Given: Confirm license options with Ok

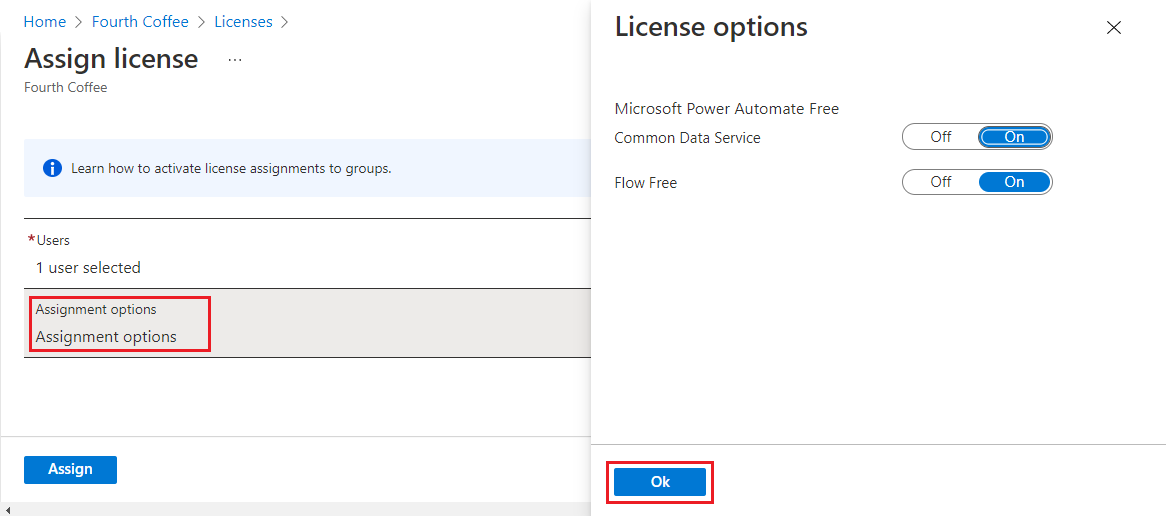Looking at the screenshot, I should pos(660,482).
